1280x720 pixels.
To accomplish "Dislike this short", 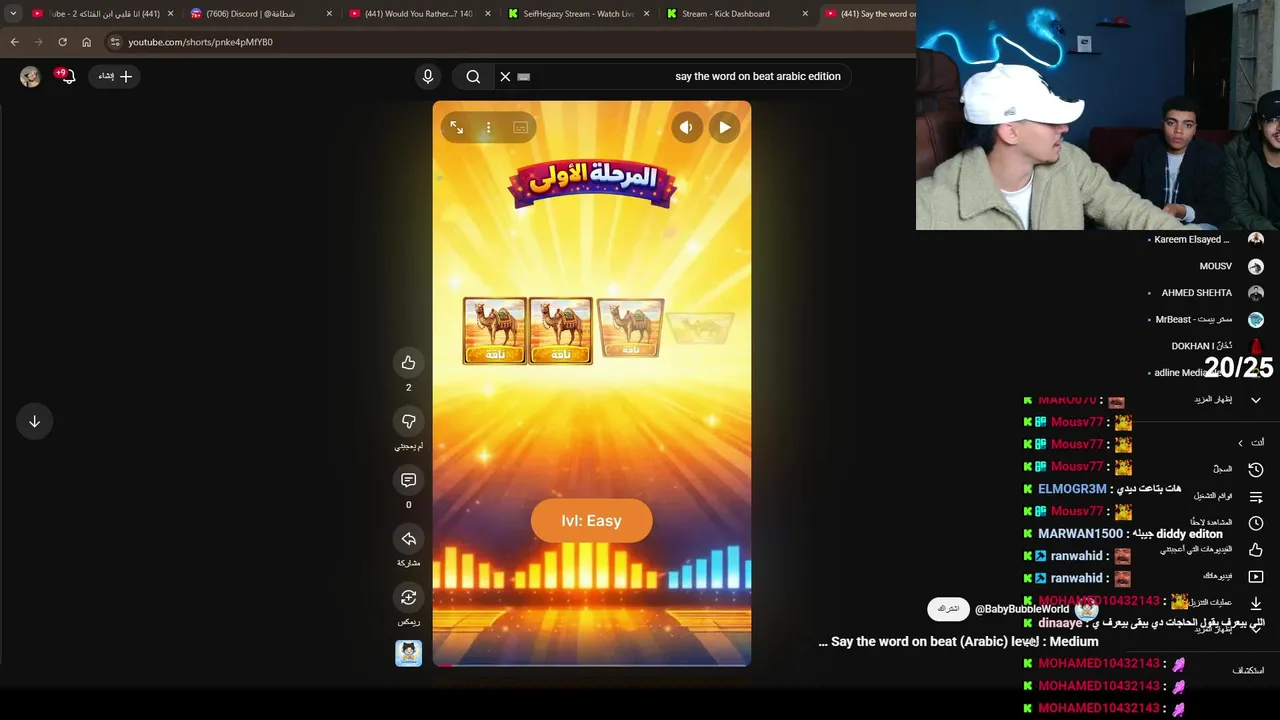I will pos(408,421).
